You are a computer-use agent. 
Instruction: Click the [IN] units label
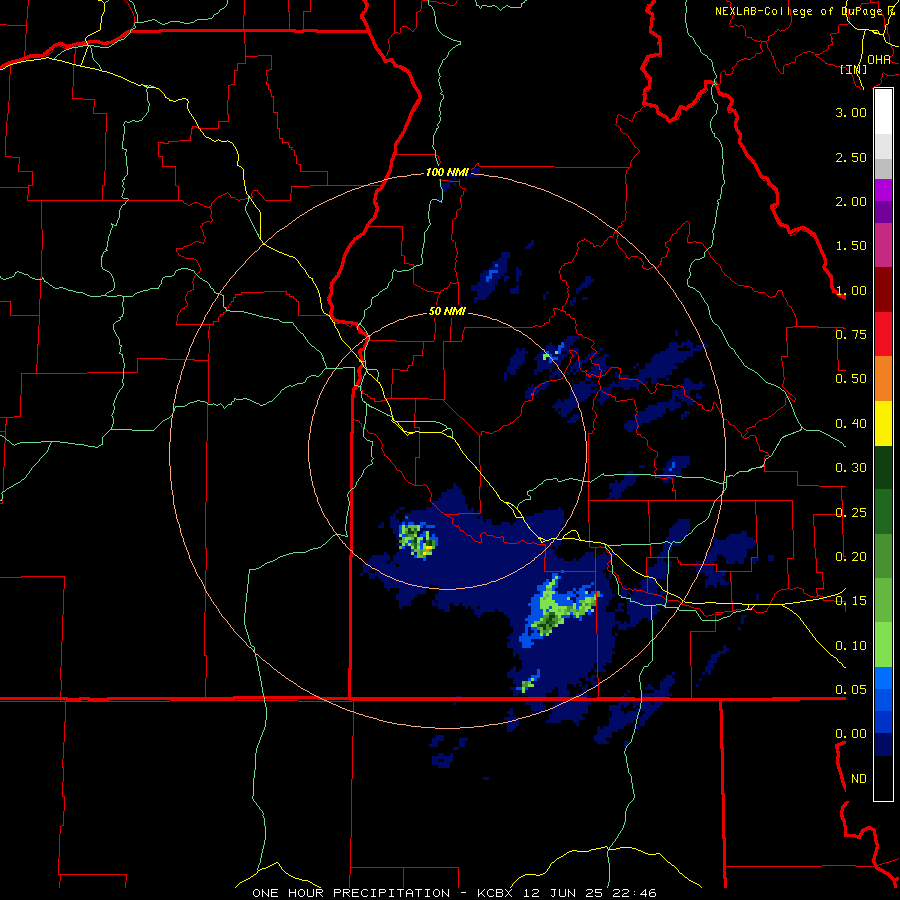(854, 69)
